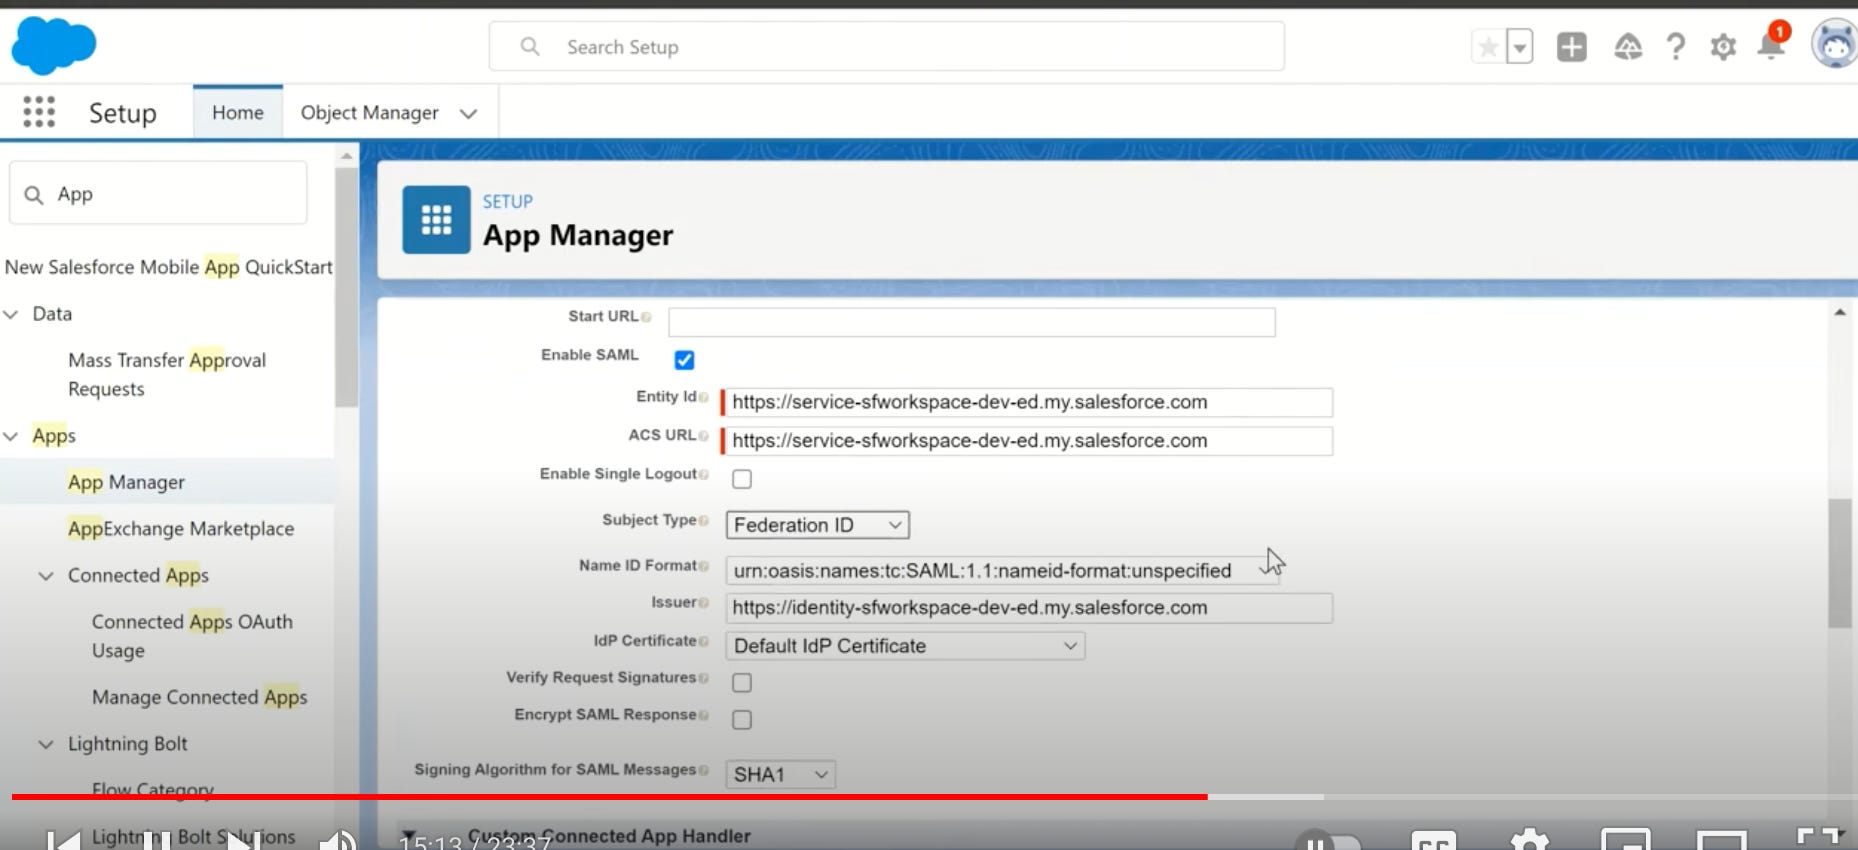This screenshot has width=1858, height=850.
Task: Collapse the Connected Apps section
Action: click(46, 576)
